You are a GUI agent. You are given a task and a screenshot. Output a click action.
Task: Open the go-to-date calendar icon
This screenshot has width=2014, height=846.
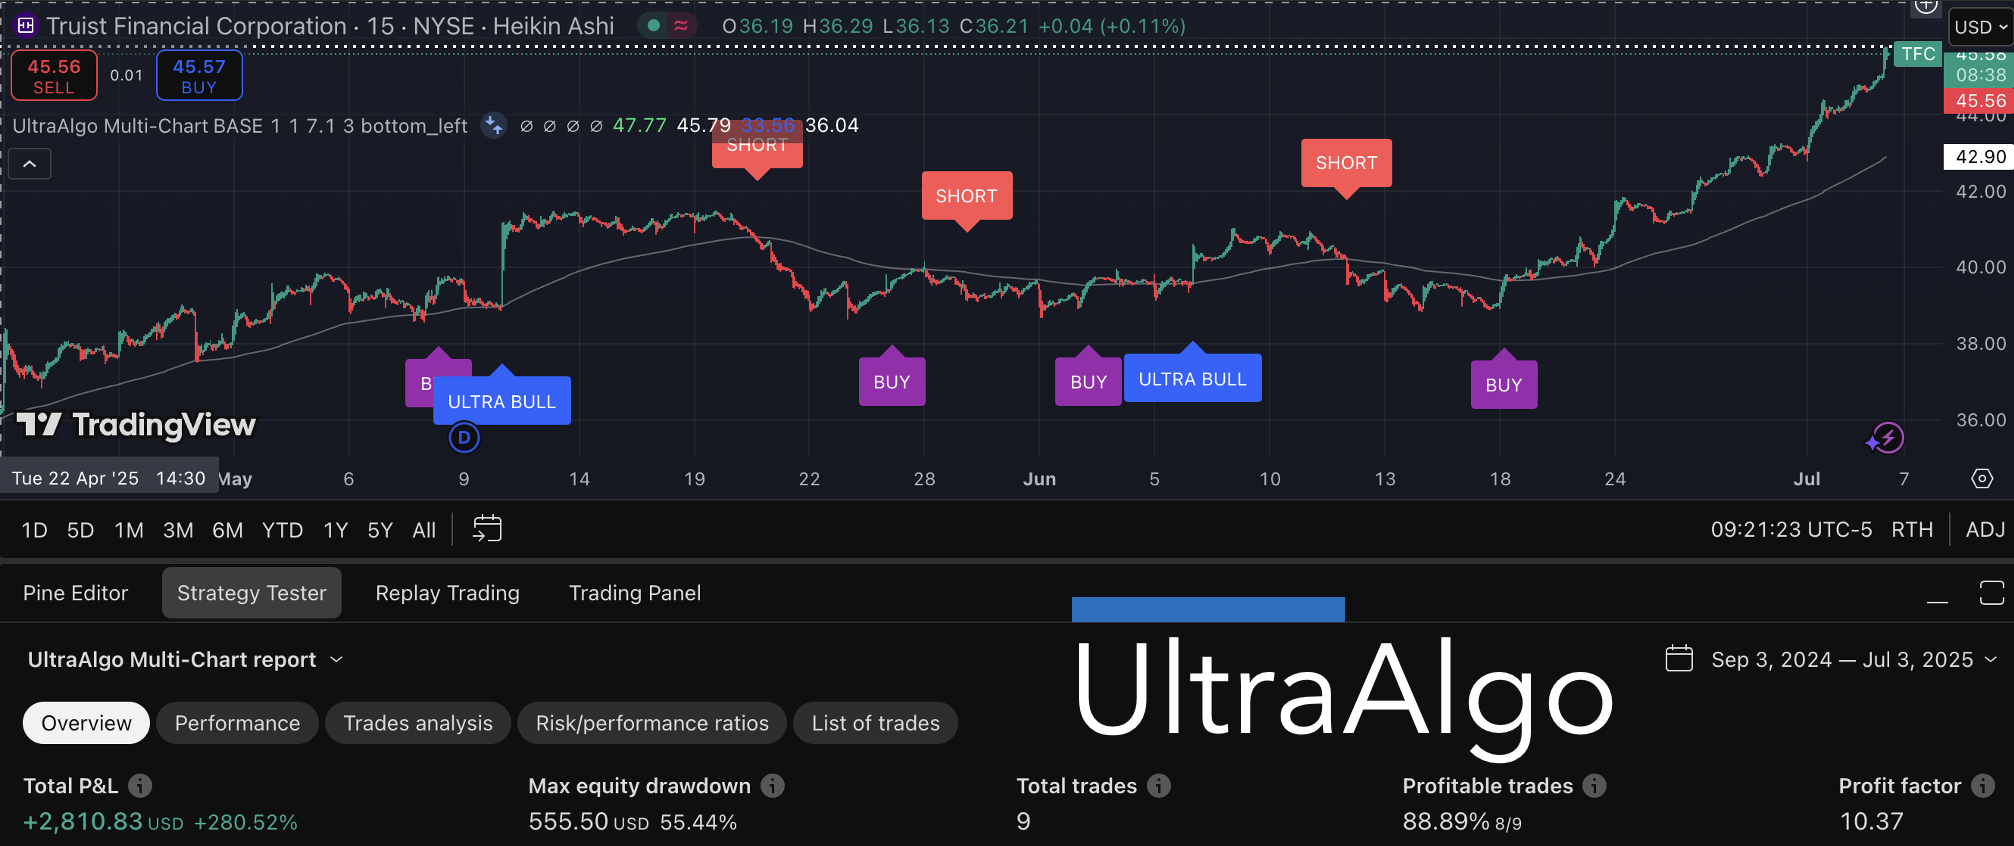[487, 529]
